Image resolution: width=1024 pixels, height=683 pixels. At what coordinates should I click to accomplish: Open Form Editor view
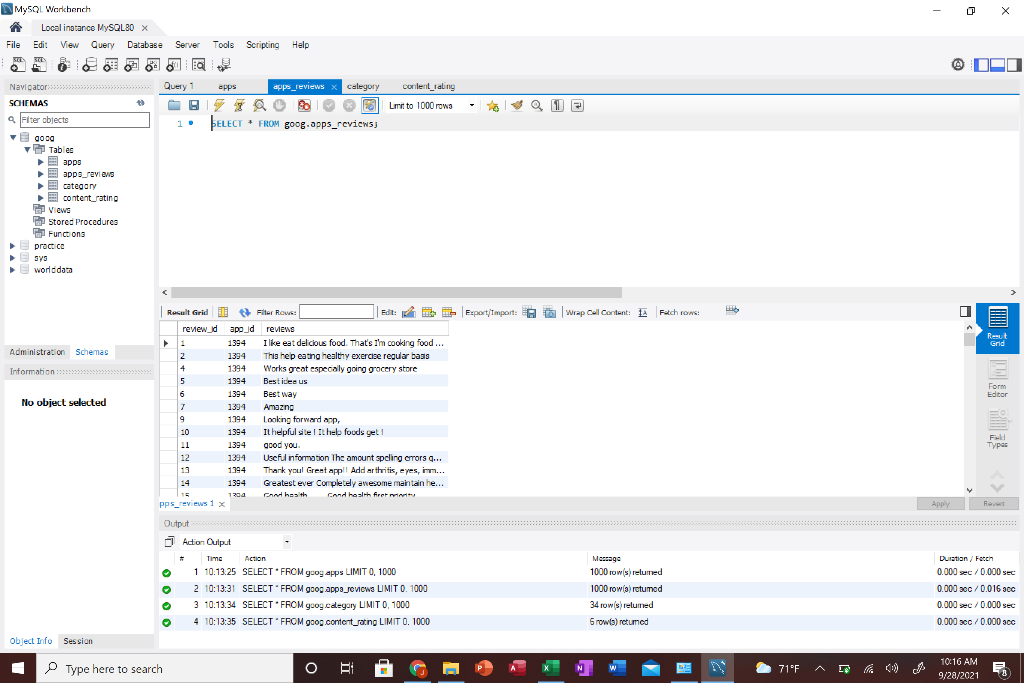coord(997,378)
